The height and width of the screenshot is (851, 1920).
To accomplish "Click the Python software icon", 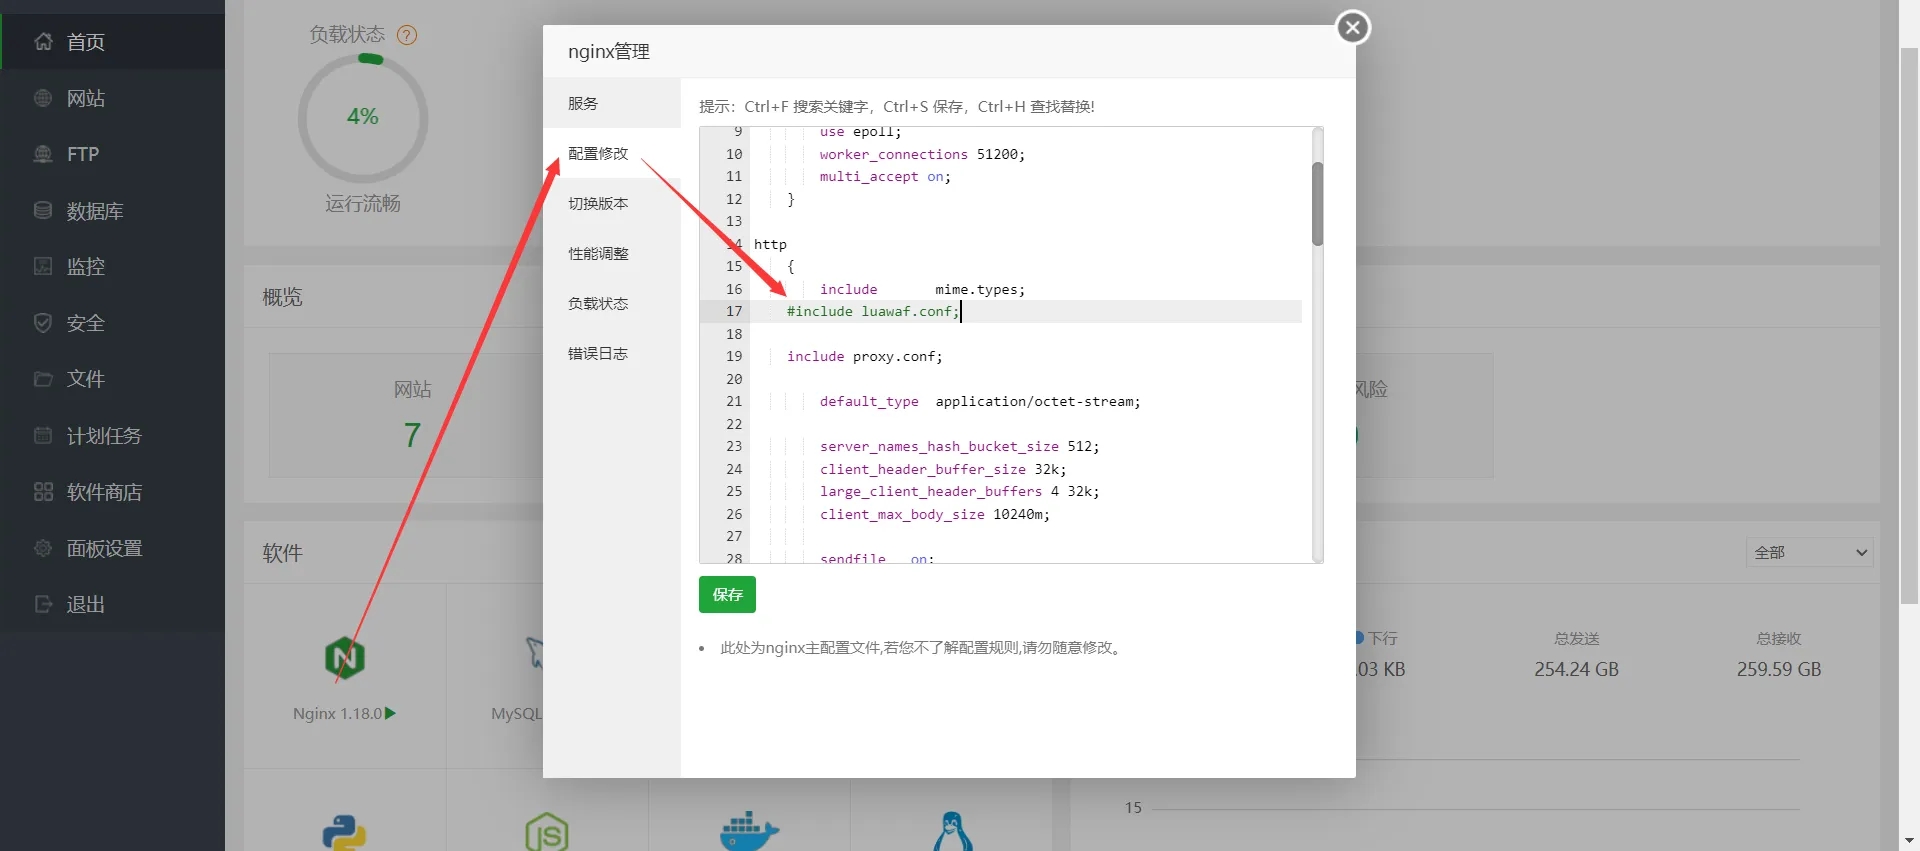I will coord(345,832).
